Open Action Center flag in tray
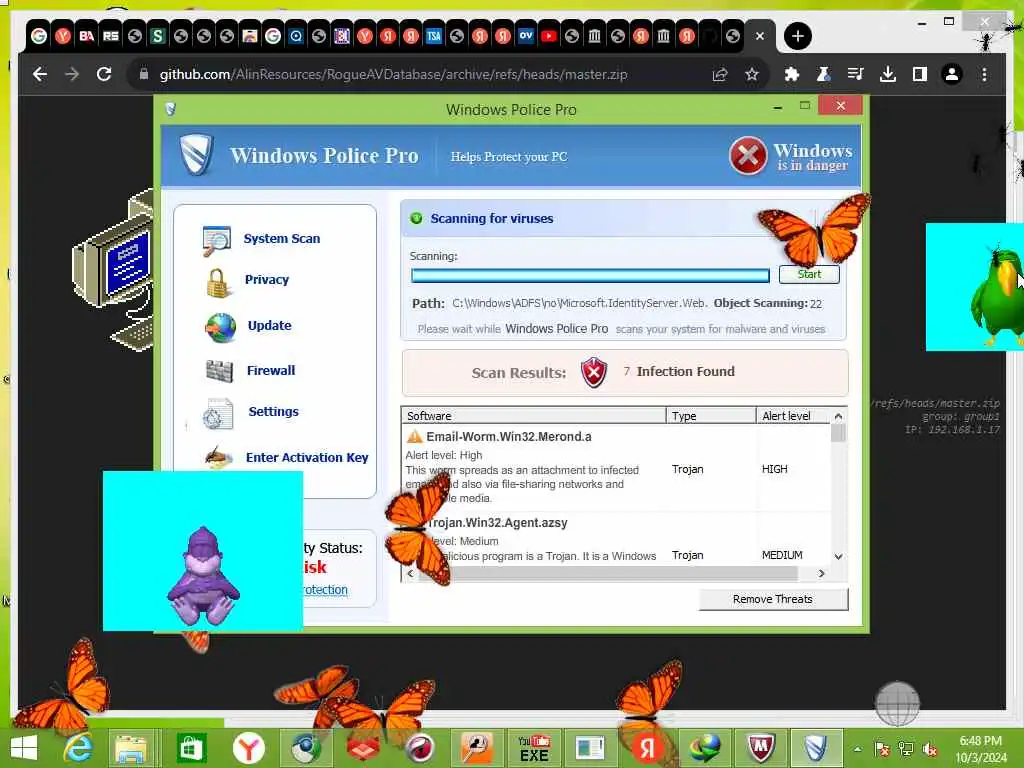Image resolution: width=1024 pixels, height=768 pixels. 881,749
